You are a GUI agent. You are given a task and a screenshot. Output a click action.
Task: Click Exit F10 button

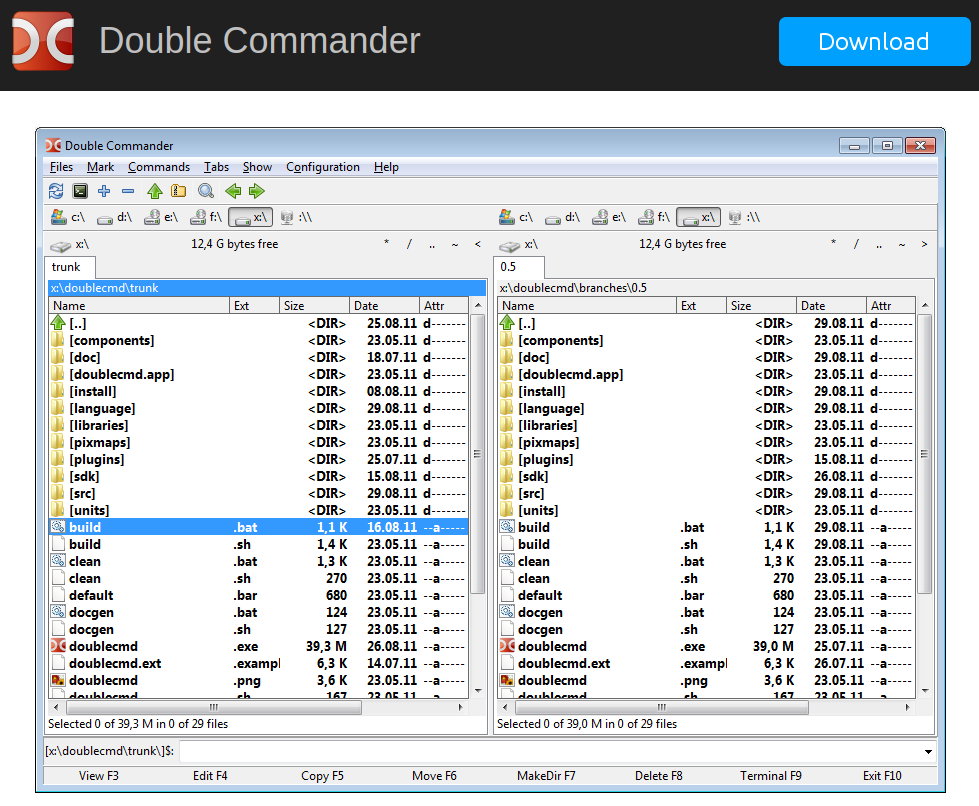click(882, 775)
